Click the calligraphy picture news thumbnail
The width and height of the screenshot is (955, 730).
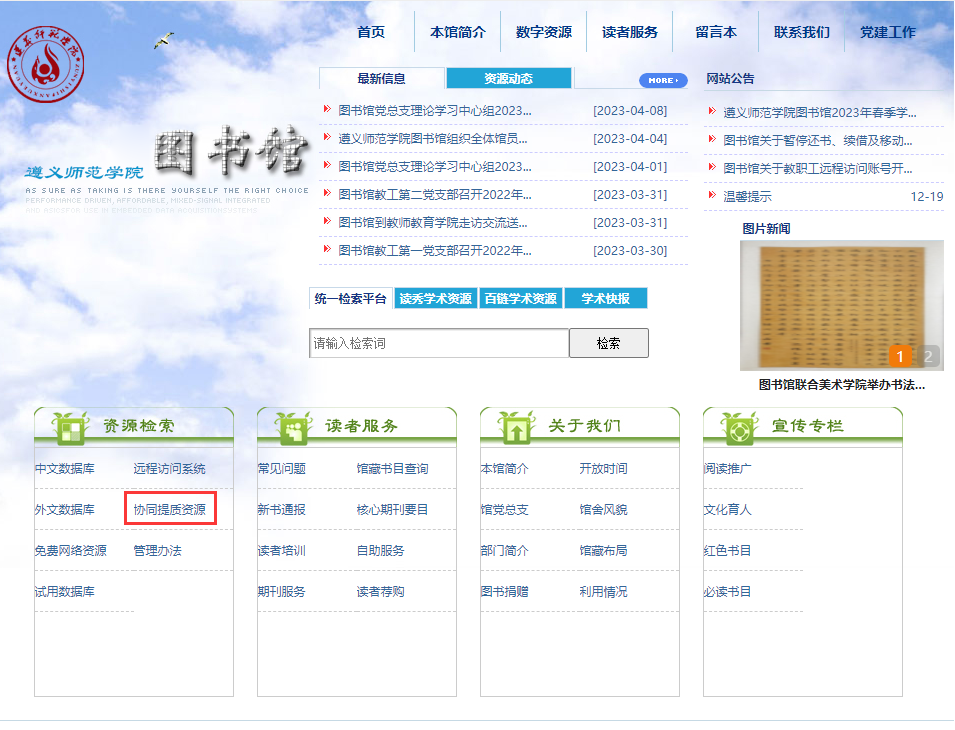(841, 305)
